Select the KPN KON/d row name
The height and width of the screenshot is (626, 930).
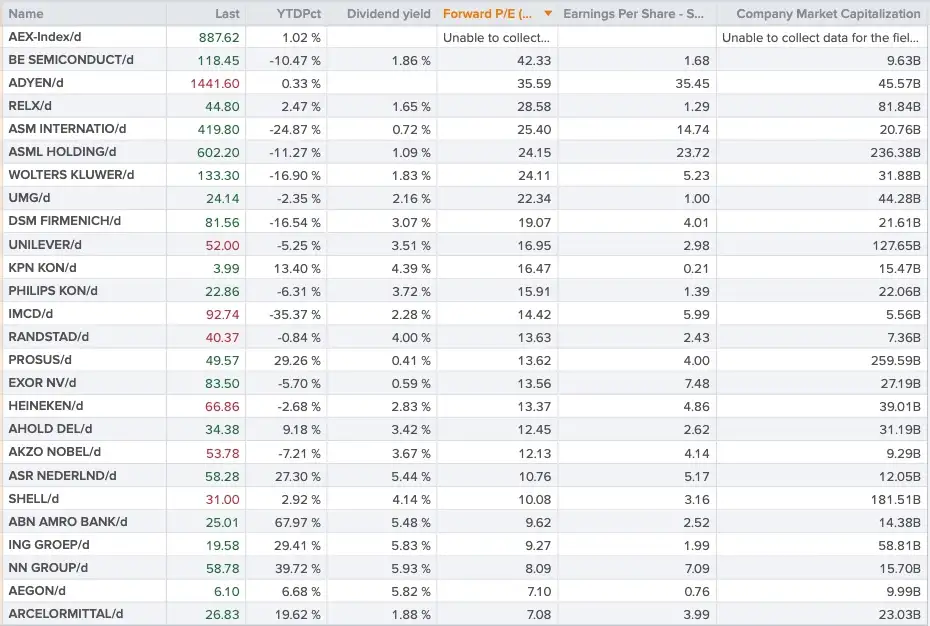pyautogui.click(x=42, y=268)
